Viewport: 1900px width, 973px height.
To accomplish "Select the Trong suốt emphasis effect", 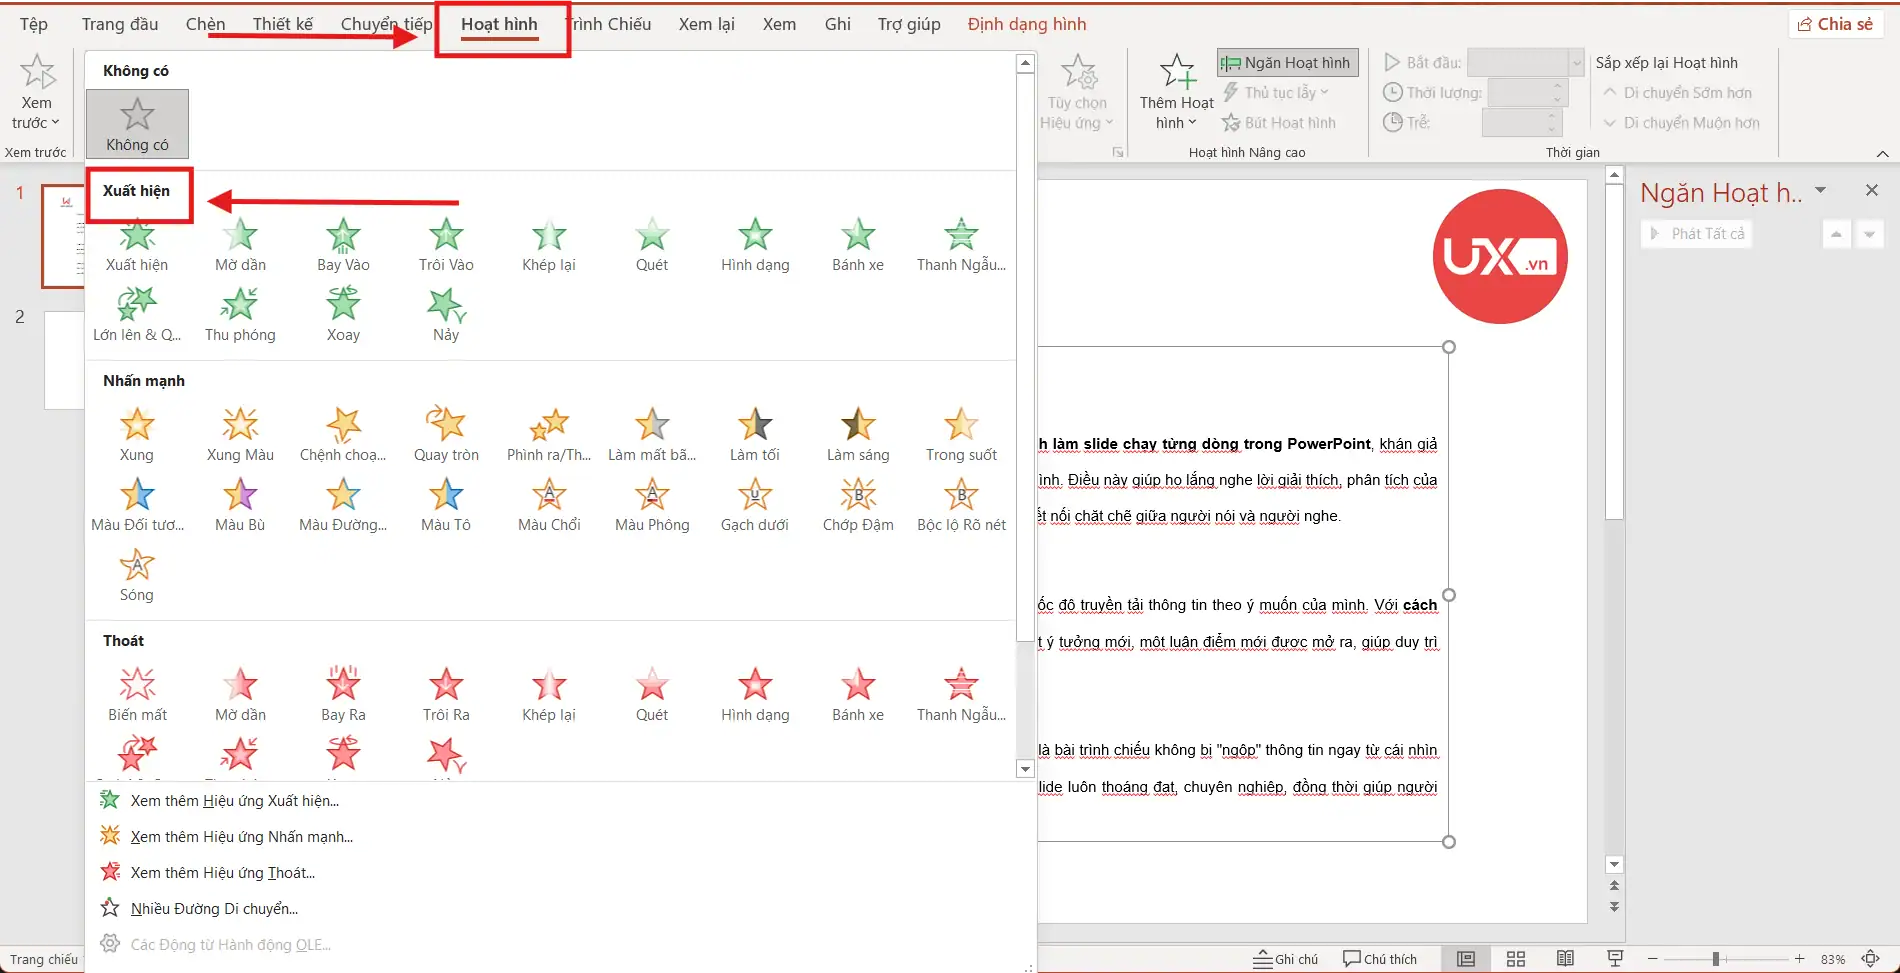I will (x=960, y=432).
